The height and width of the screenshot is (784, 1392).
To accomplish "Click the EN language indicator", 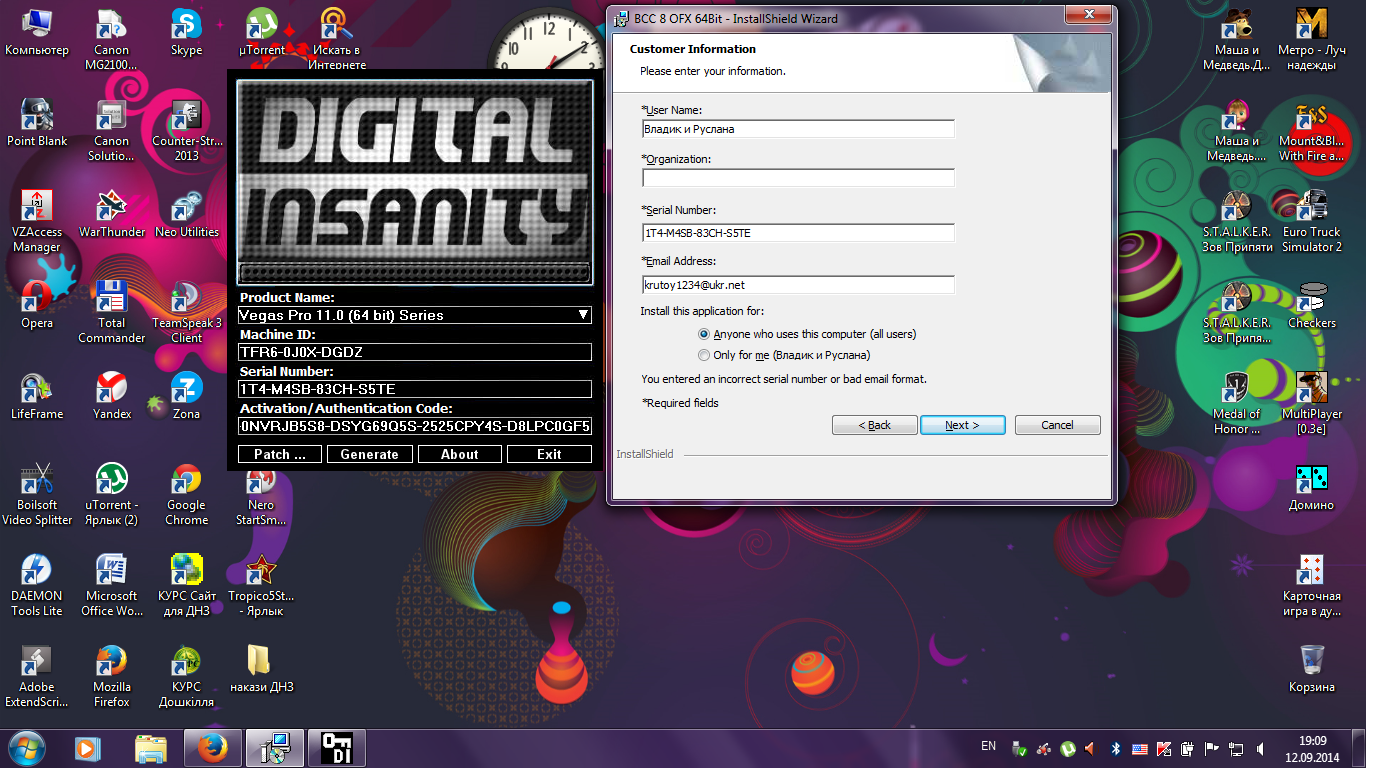I will tap(988, 746).
